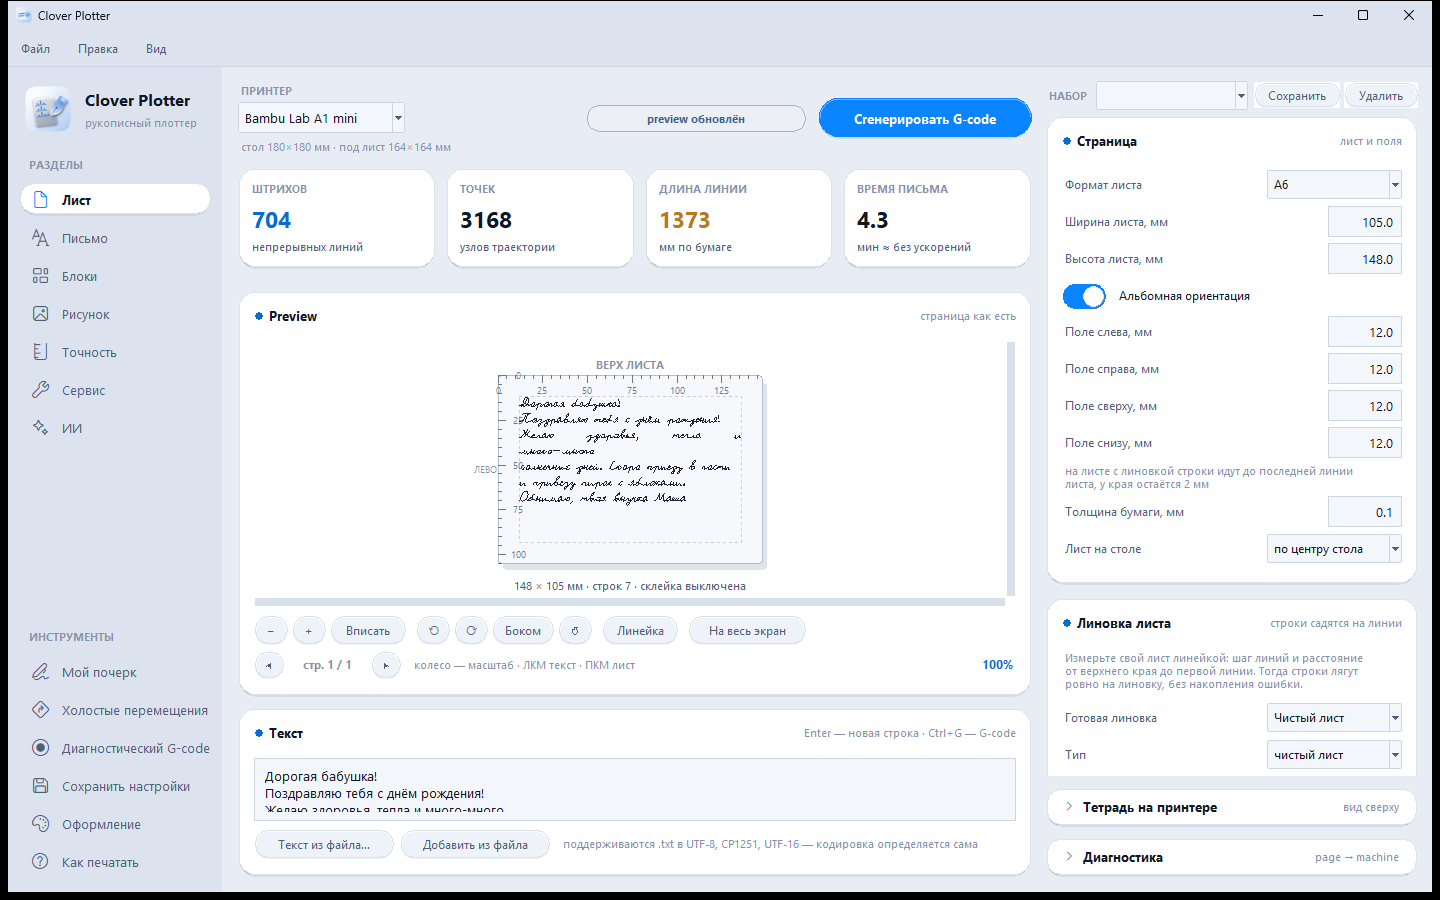1440x900 pixels.
Task: Open the ИИ section
Action: click(x=115, y=428)
